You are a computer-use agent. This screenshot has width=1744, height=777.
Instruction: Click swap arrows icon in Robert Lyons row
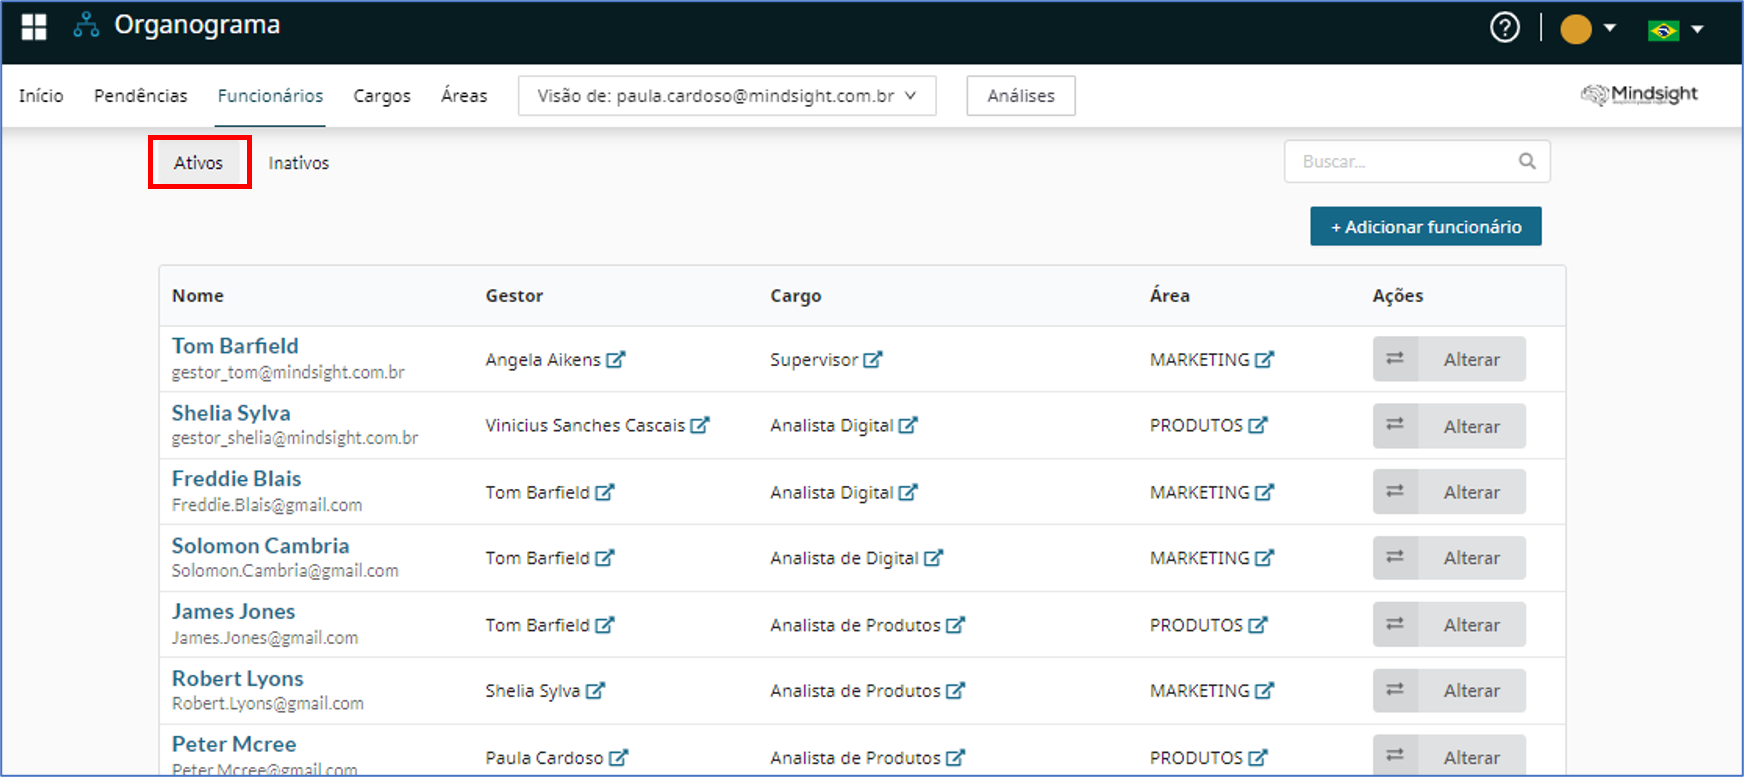[1395, 690]
